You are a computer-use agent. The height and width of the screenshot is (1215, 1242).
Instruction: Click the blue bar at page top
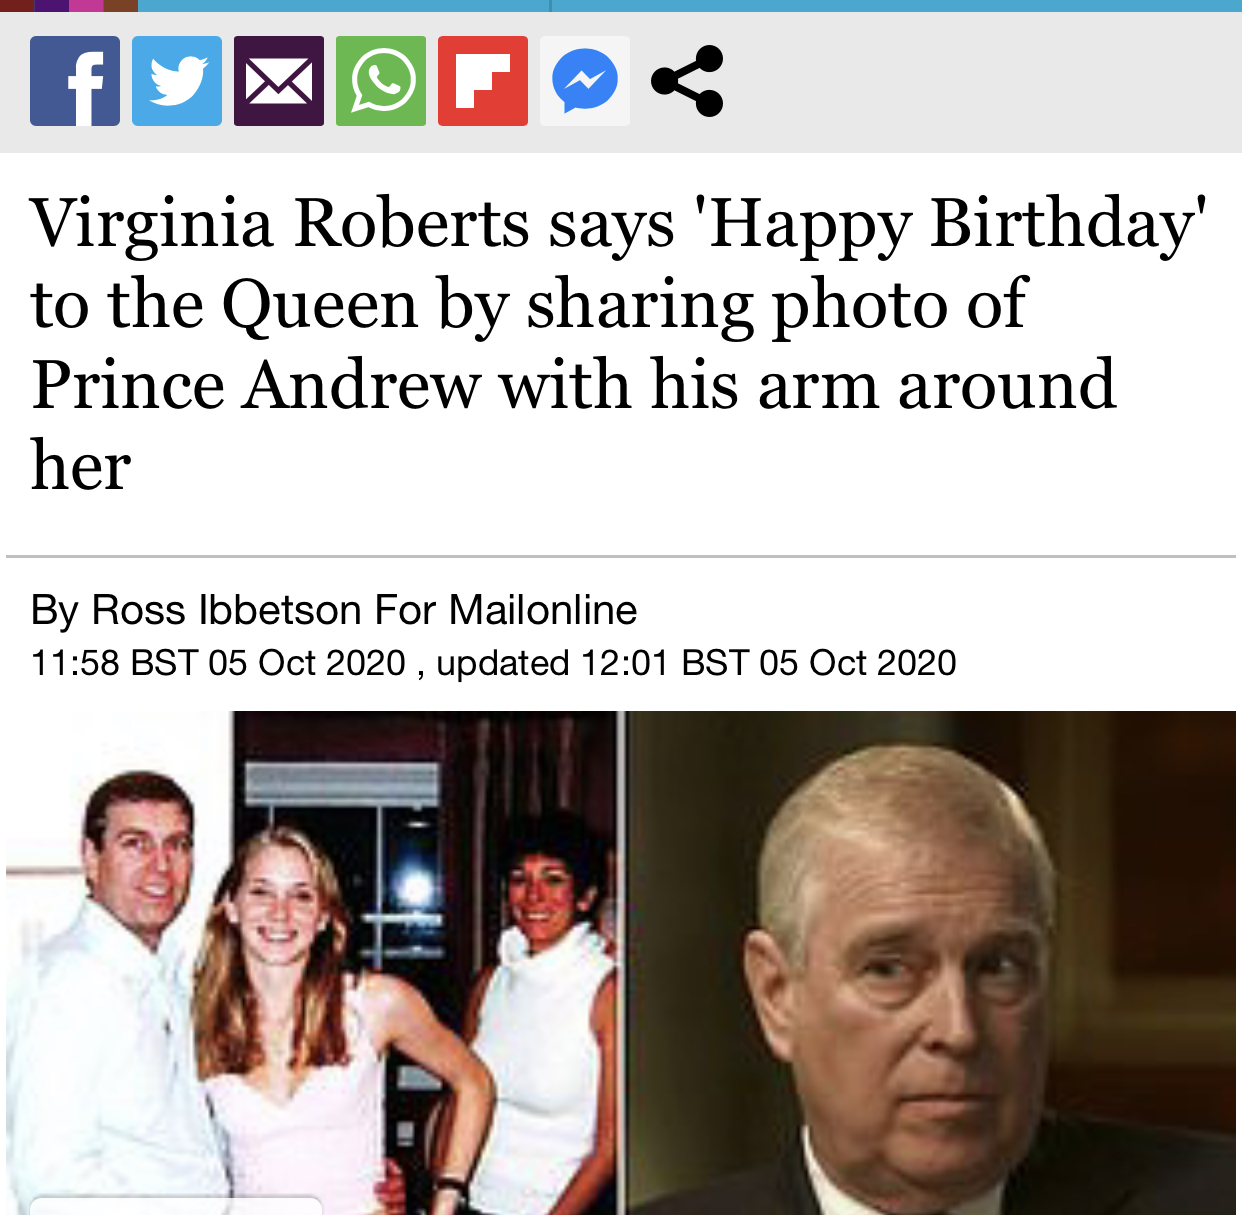point(690,6)
